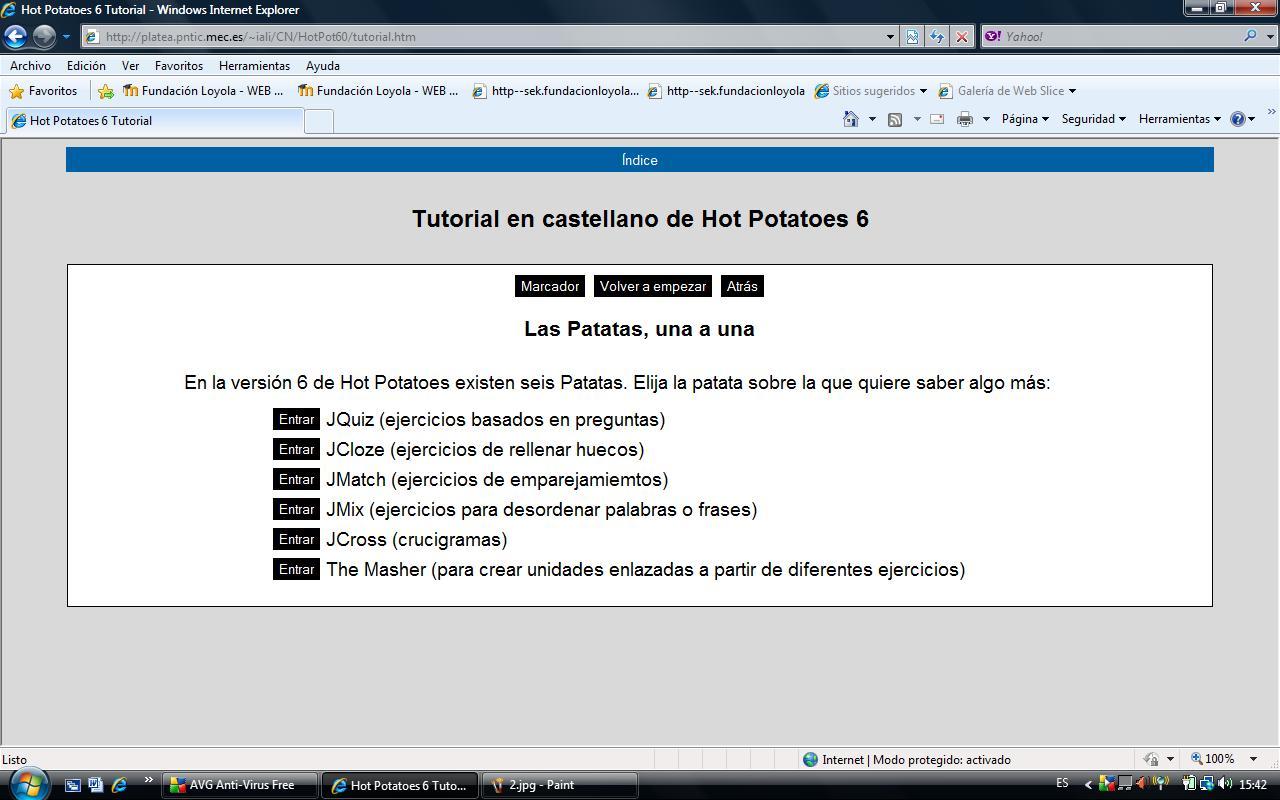The width and height of the screenshot is (1280, 800).
Task: Open the Edición menu
Action: point(86,65)
